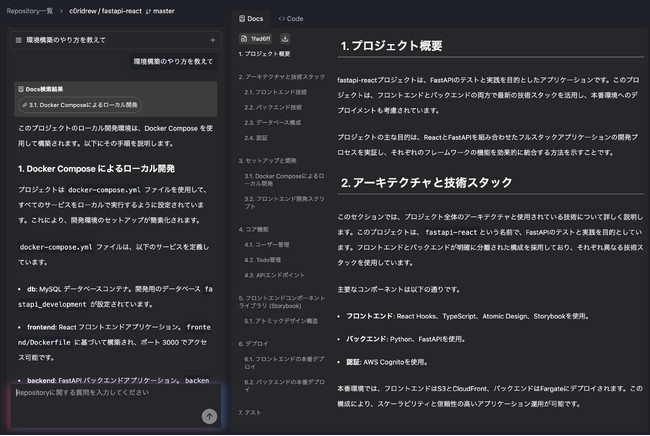
Task: Open the 1fad6ff commit version chip
Action: coord(256,39)
